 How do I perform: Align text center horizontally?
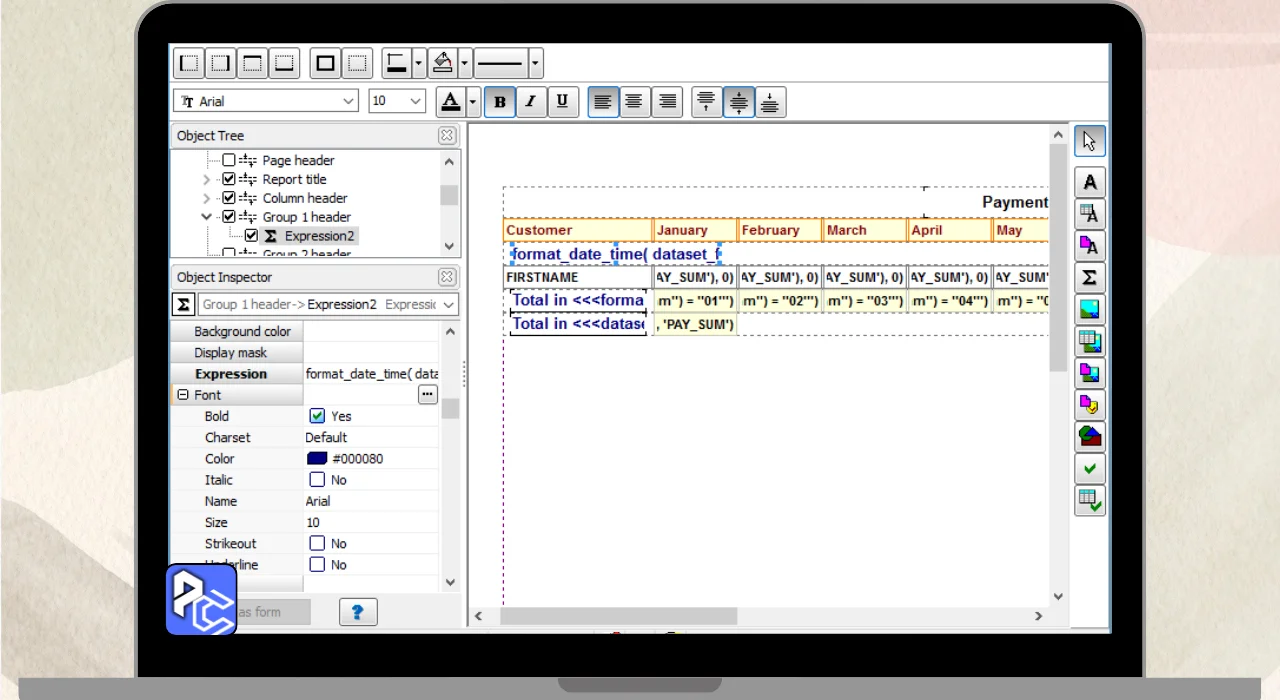[634, 101]
